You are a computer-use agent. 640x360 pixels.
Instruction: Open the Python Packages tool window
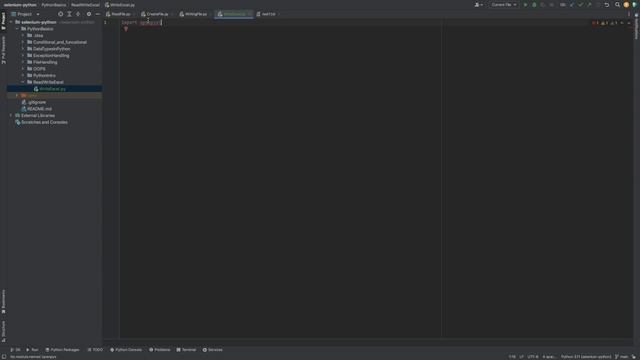click(62, 350)
